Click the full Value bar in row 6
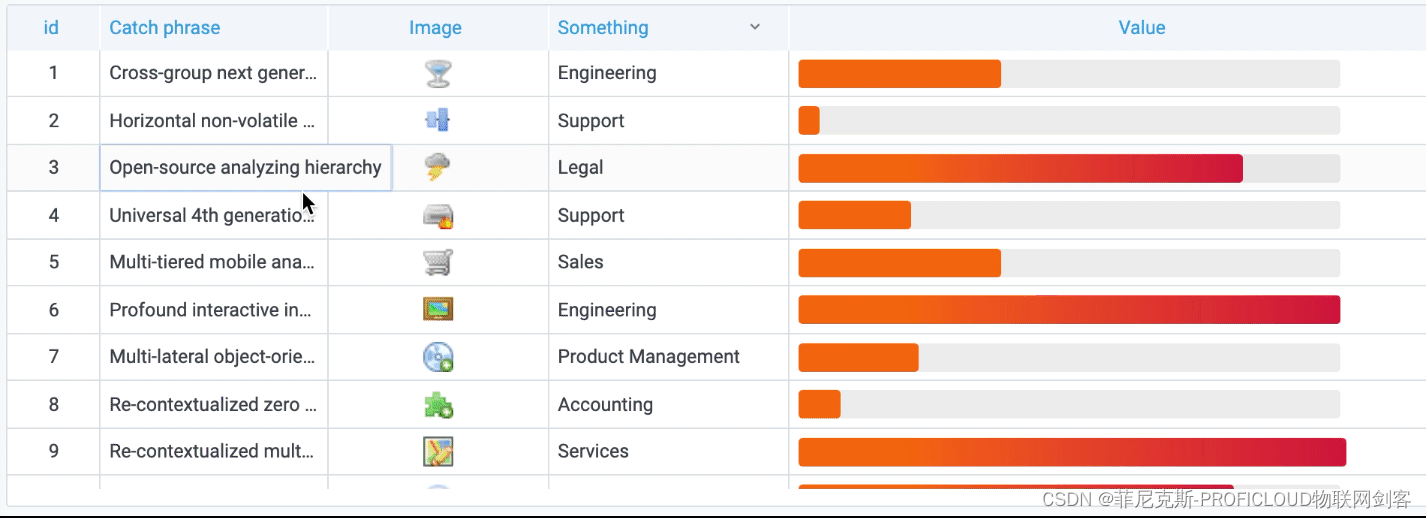Viewport: 1426px width, 518px height. pyautogui.click(x=1068, y=310)
